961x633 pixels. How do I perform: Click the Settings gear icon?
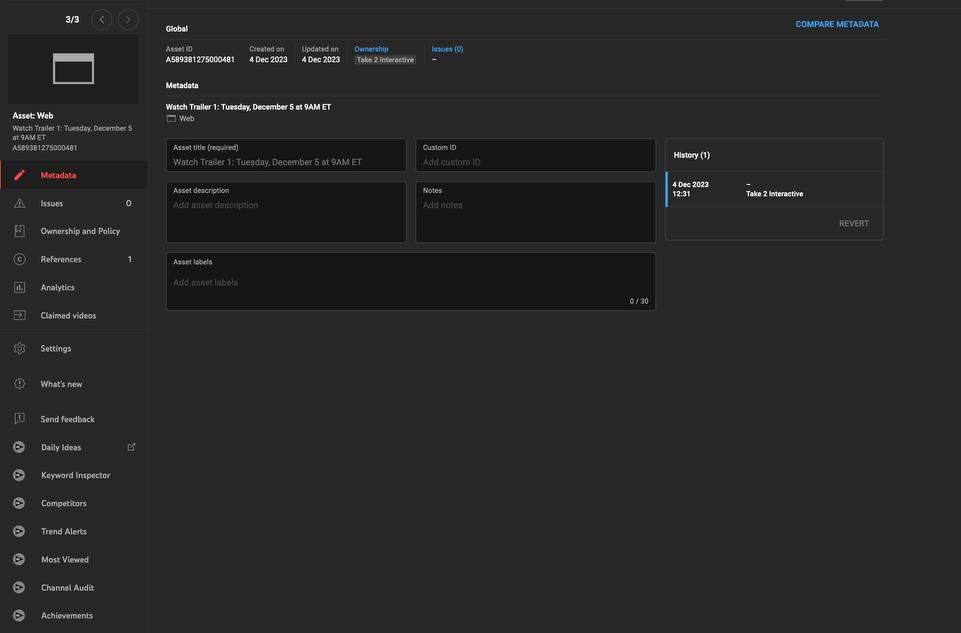pyautogui.click(x=19, y=349)
